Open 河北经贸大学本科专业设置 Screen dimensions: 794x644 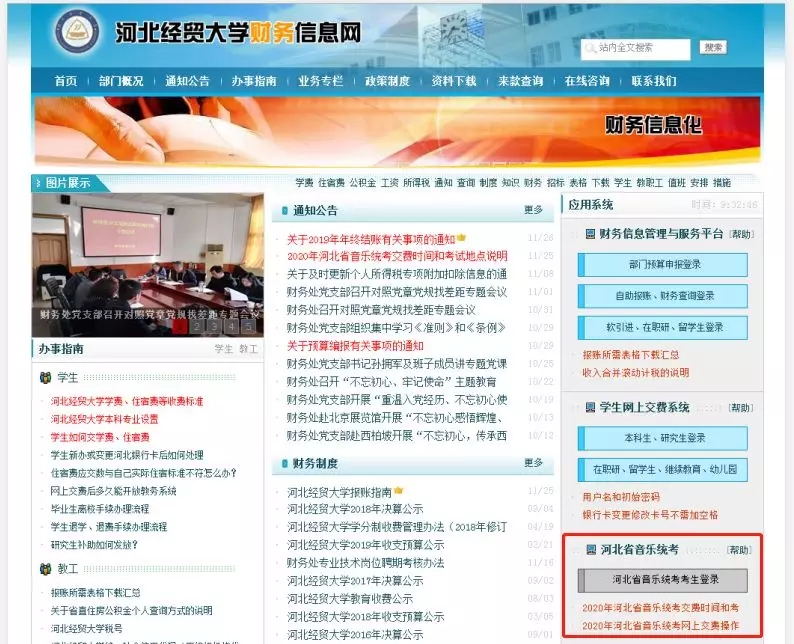(x=104, y=419)
